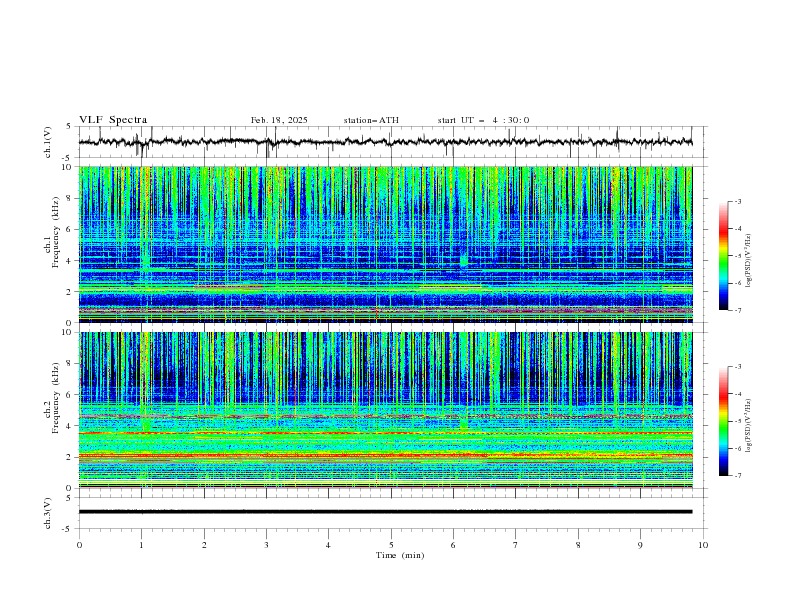Screen dimensions: 792x612
Task: Click the "-7" value on ch.2 colorbar
Action: point(737,476)
